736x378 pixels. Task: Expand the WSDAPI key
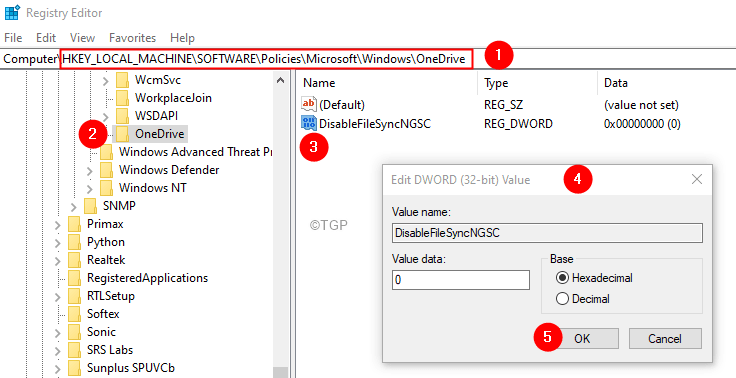105,116
